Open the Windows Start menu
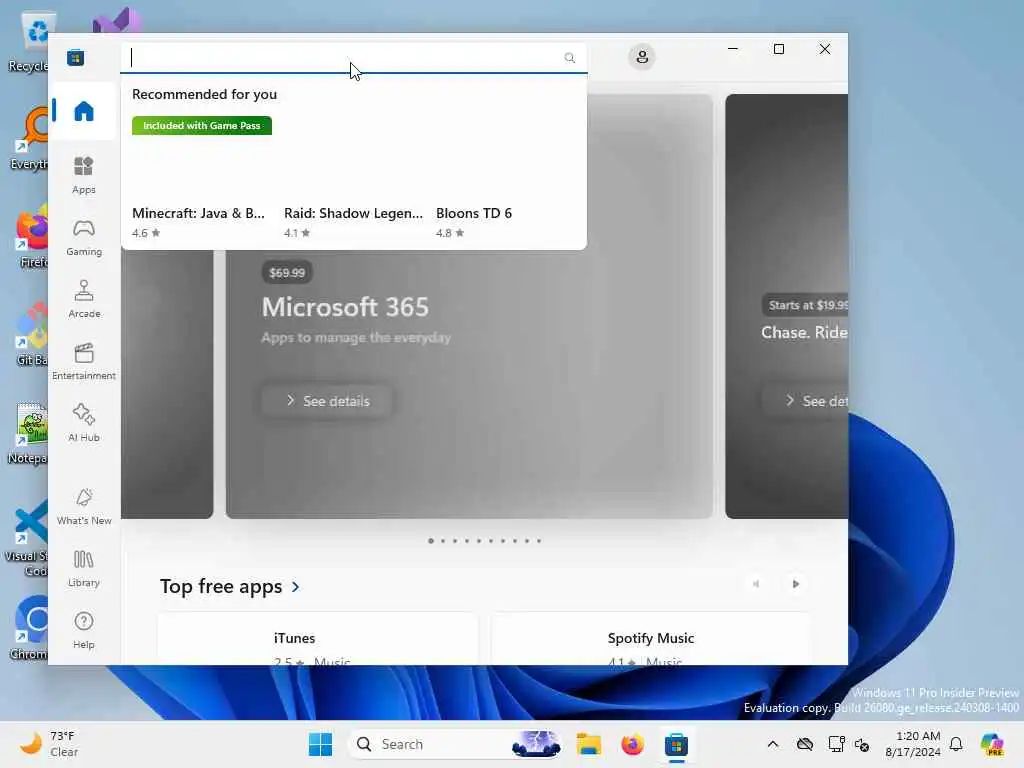Image resolution: width=1024 pixels, height=768 pixels. pyautogui.click(x=320, y=744)
